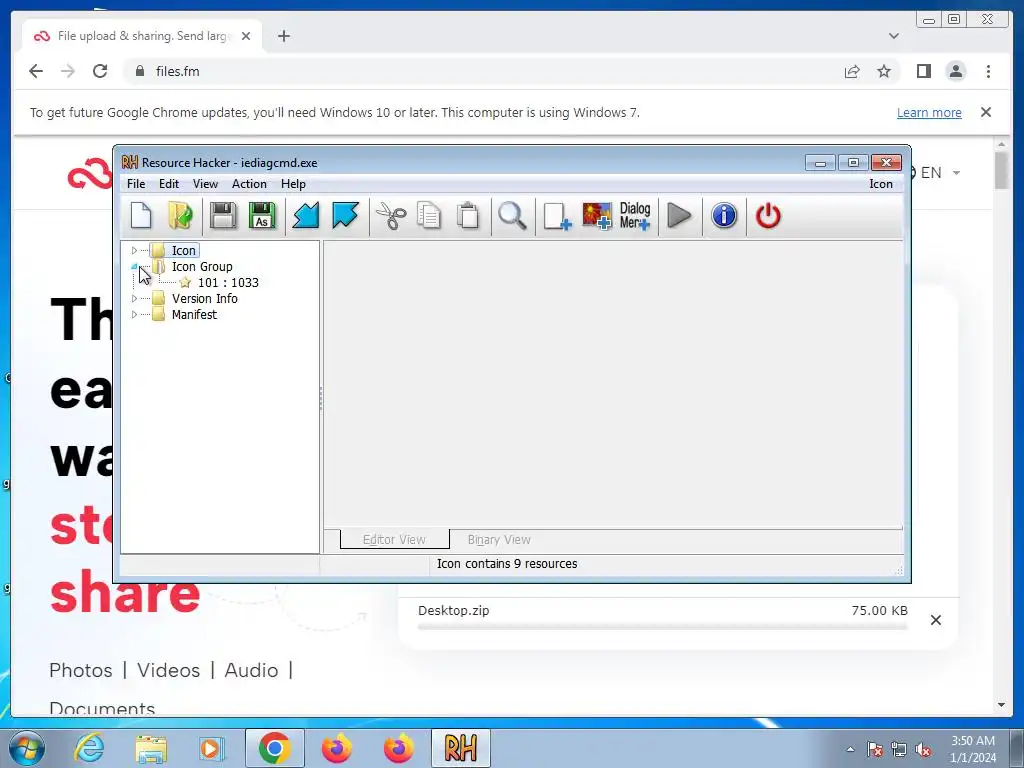Select the Icon tree folder
The width and height of the screenshot is (1024, 768).
pyautogui.click(x=184, y=250)
